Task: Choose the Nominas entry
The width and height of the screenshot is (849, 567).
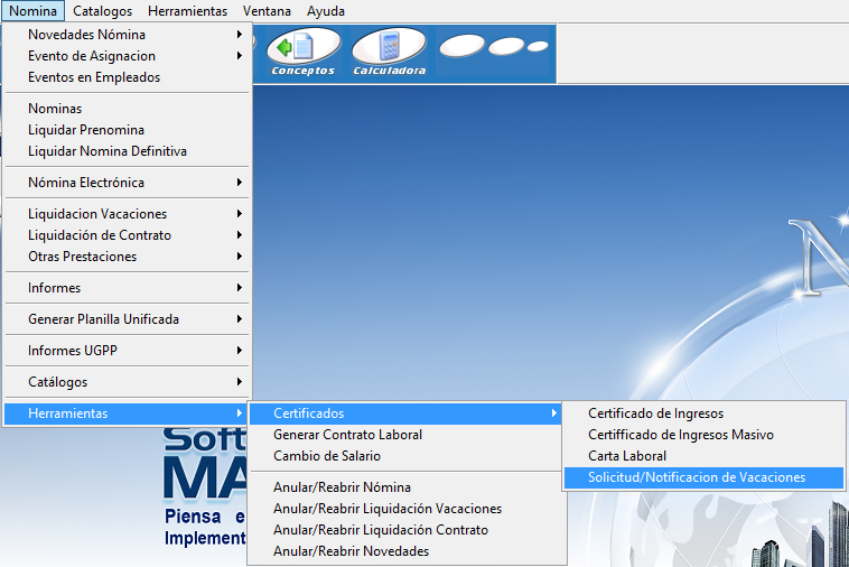Action: (127, 108)
